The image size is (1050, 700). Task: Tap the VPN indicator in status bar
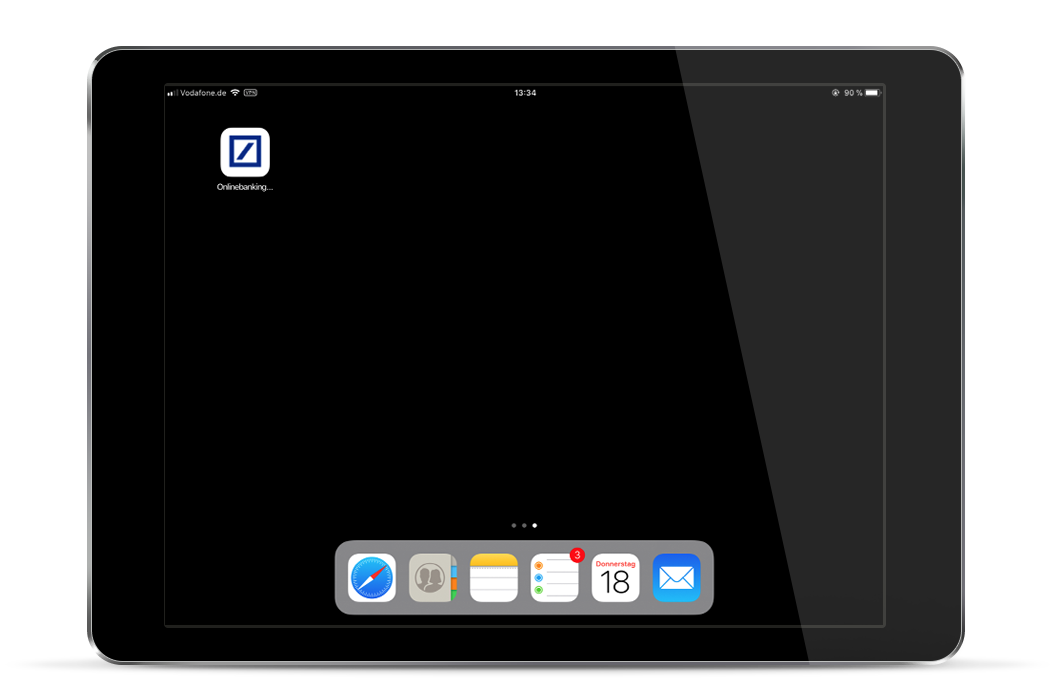point(250,92)
